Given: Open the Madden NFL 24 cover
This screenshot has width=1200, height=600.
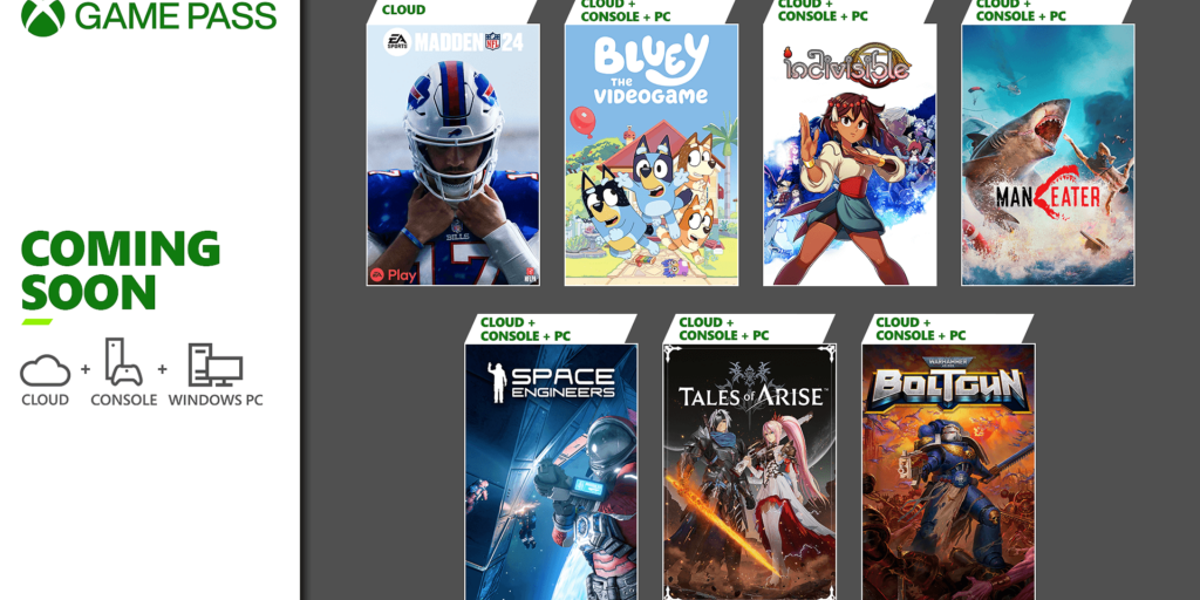Looking at the screenshot, I should point(453,155).
